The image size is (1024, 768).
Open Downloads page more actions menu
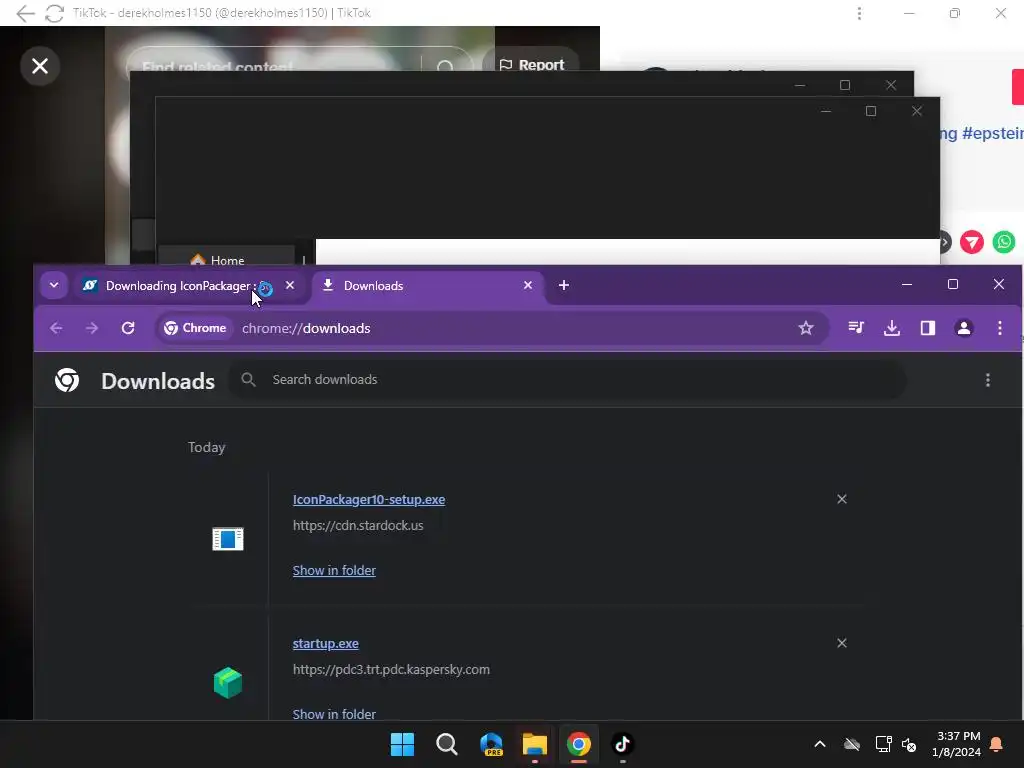pos(988,380)
